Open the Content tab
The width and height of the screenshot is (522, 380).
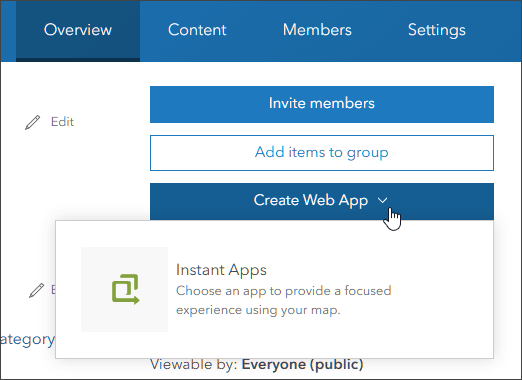[x=197, y=30]
